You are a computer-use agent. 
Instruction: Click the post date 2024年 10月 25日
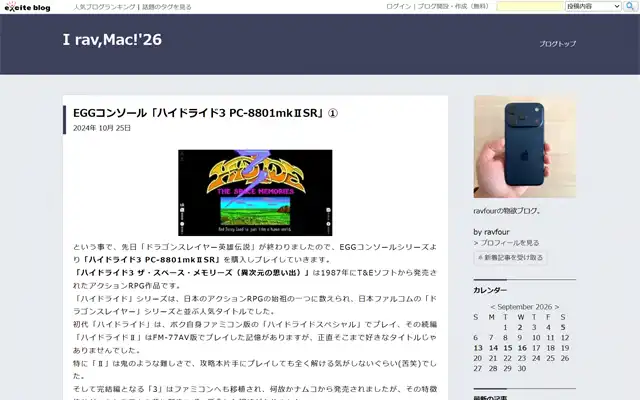pos(102,128)
